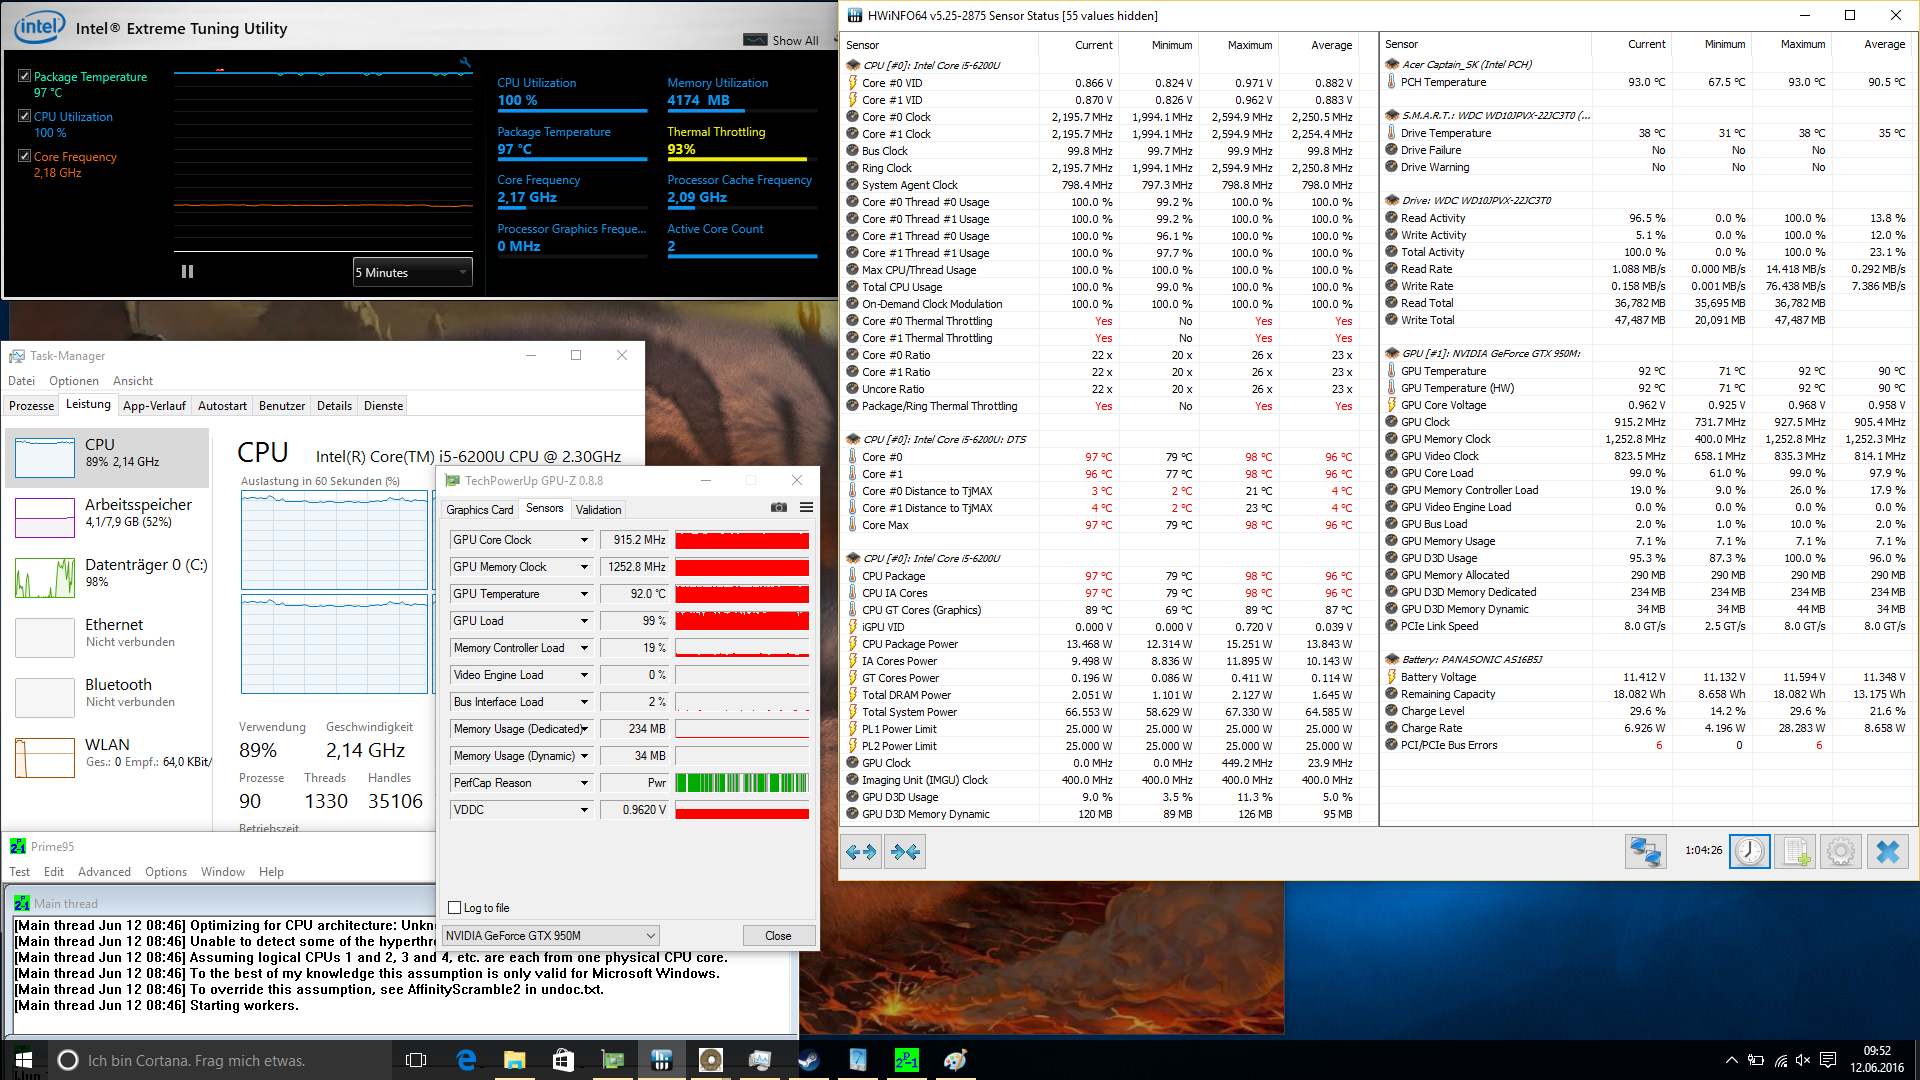Image resolution: width=1920 pixels, height=1080 pixels.
Task: Open HWiNFO remote network monitoring icon
Action: [1645, 851]
